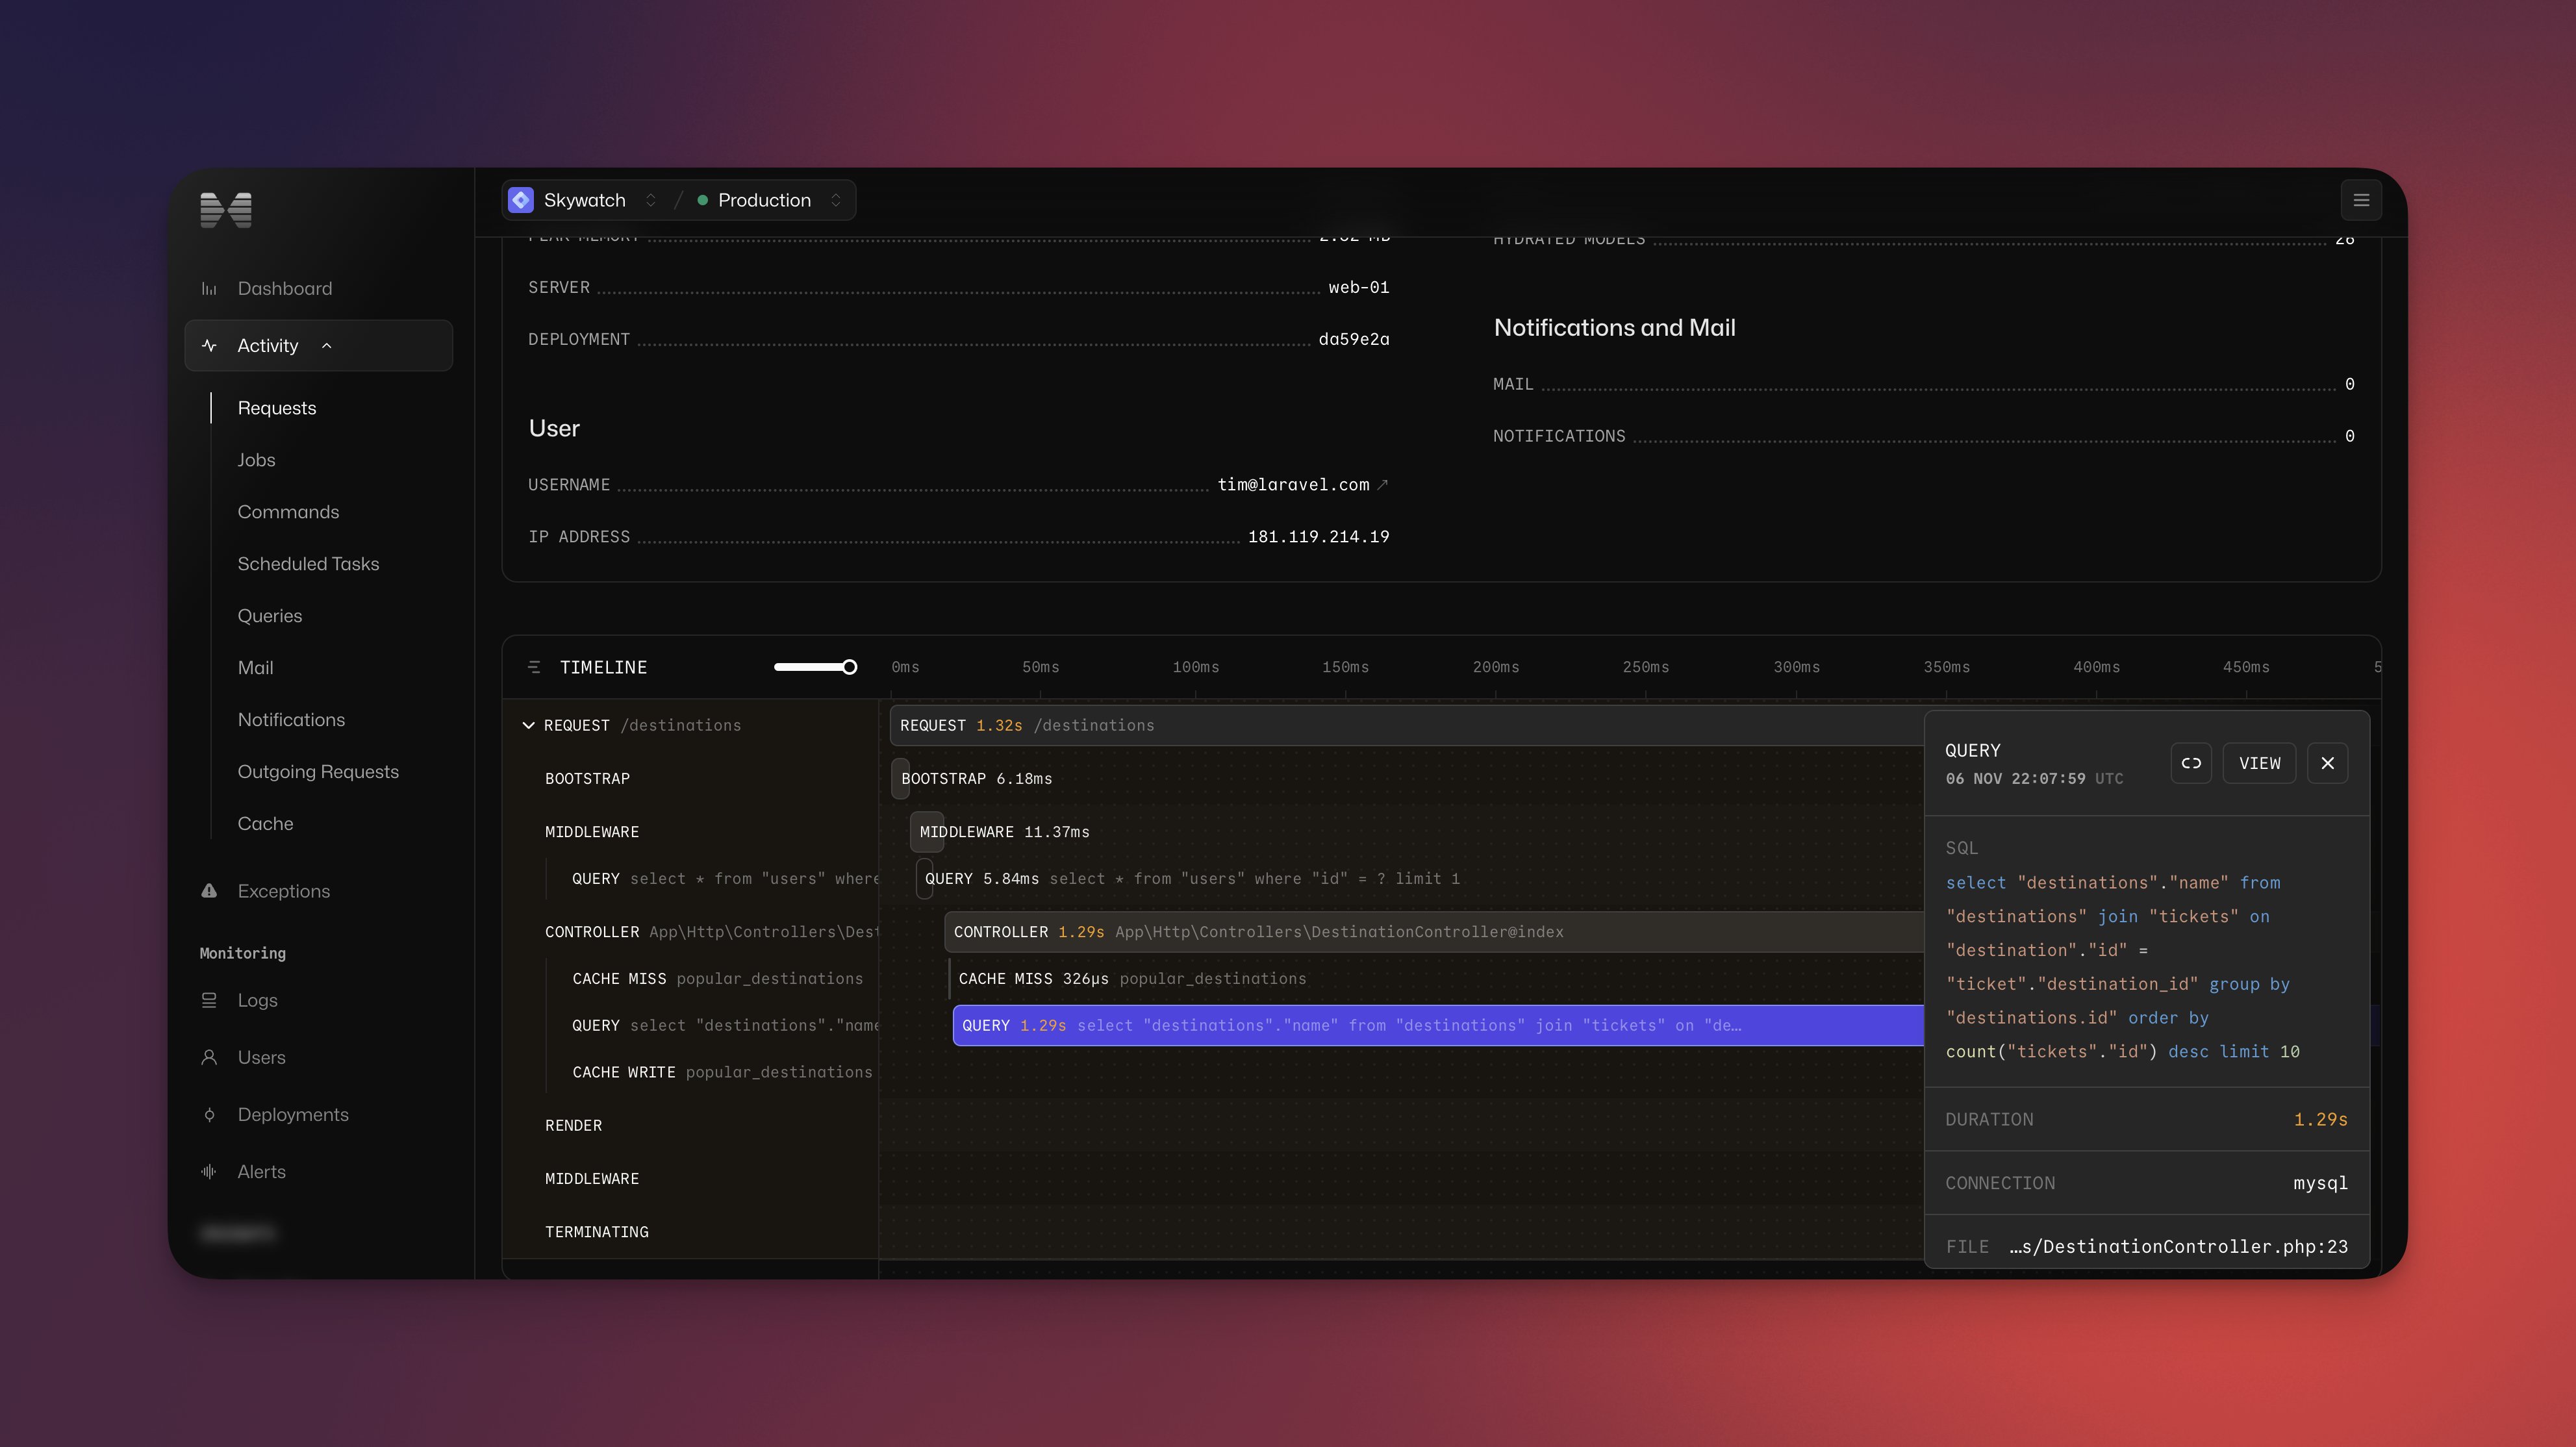Click the copy link icon in Query panel

click(x=2191, y=763)
